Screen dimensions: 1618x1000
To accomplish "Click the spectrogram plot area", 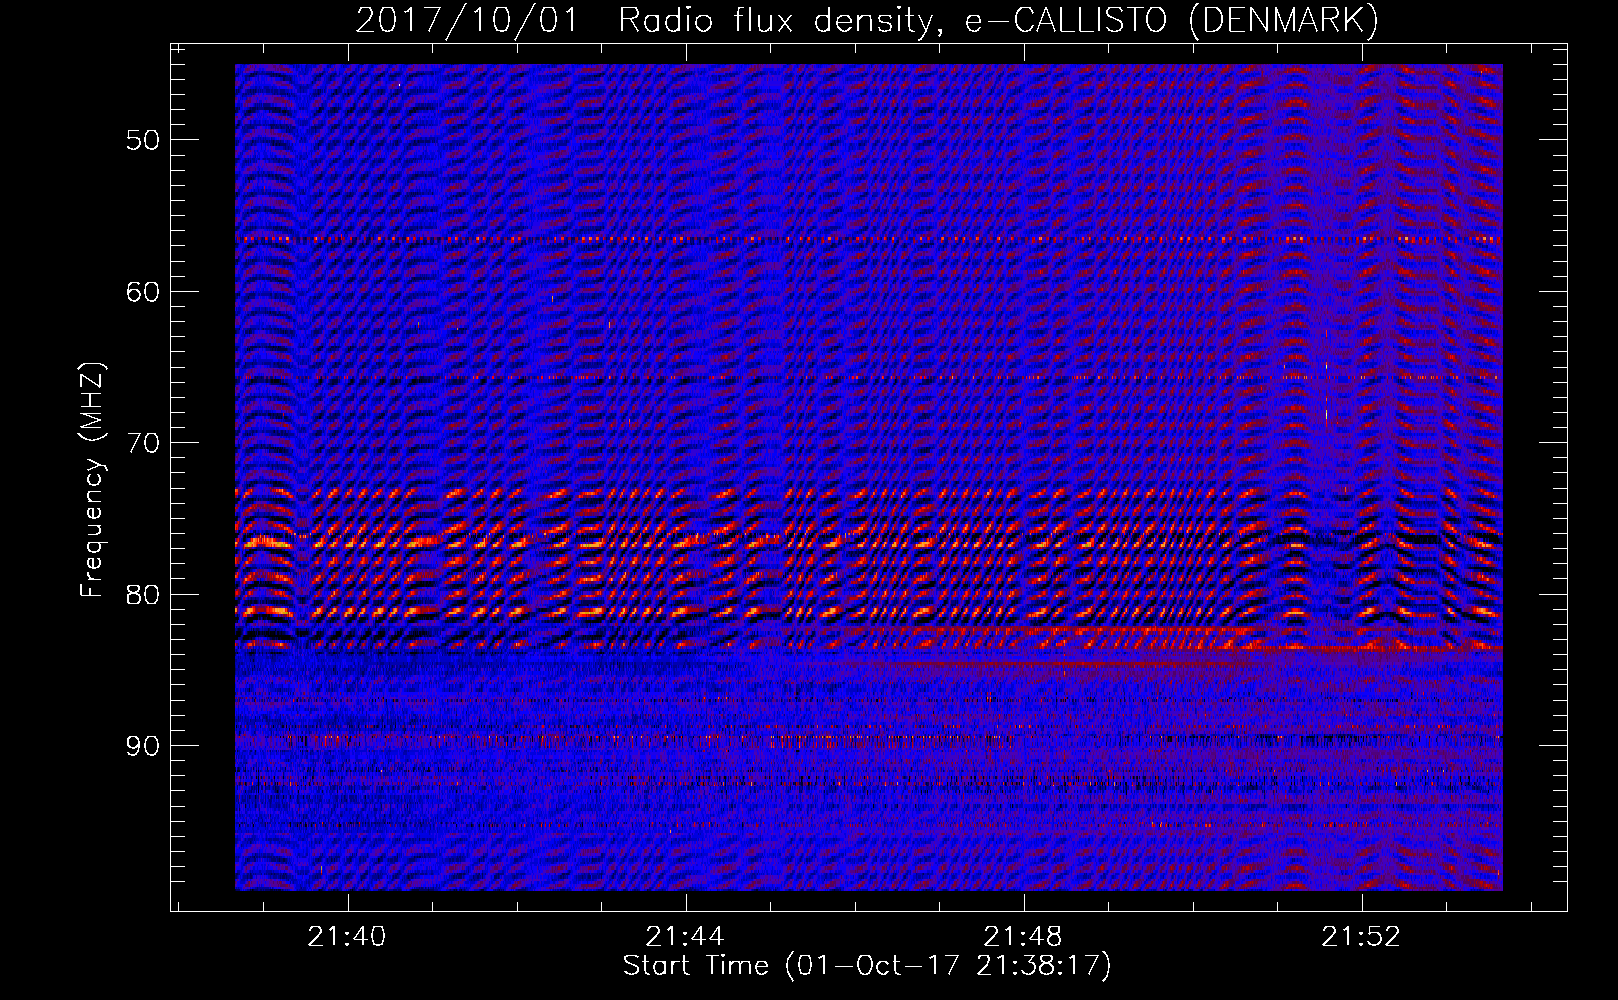I will tap(869, 477).
